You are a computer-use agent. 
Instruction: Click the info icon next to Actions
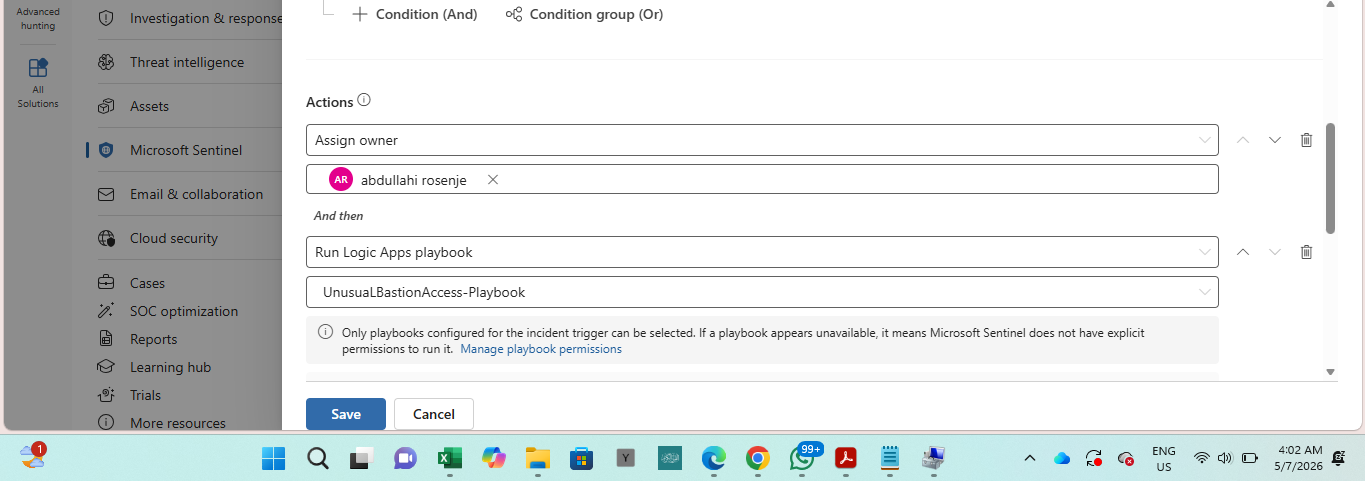[364, 101]
